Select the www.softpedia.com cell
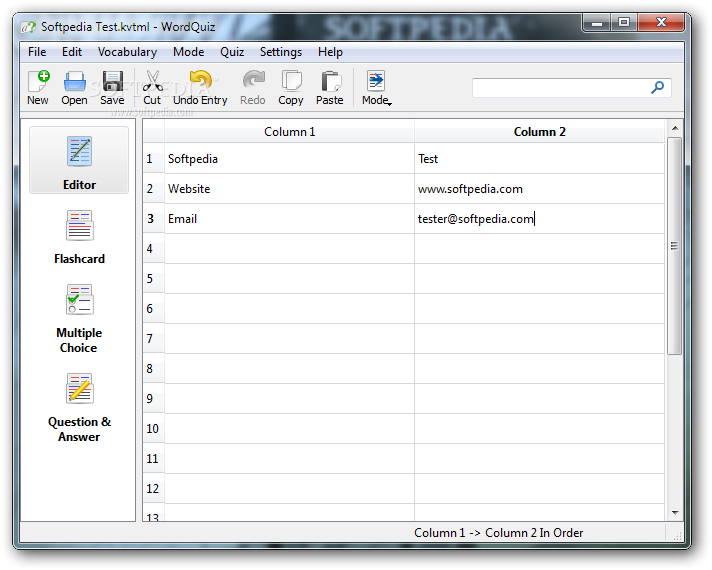 (539, 188)
